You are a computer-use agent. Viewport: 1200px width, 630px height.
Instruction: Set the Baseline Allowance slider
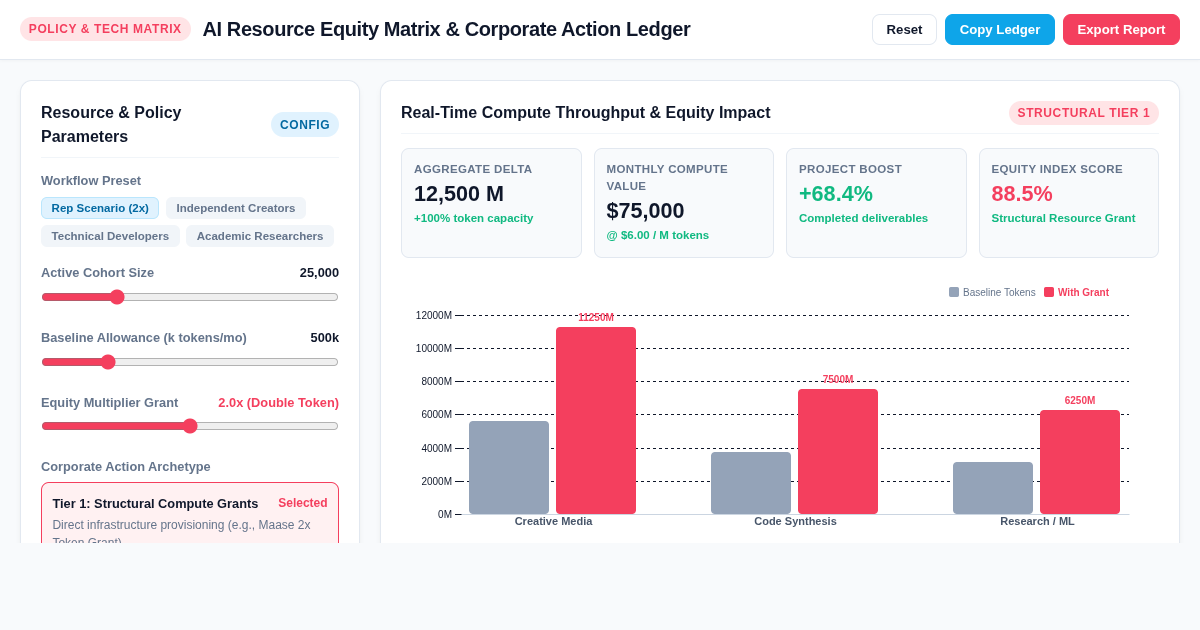click(x=190, y=362)
